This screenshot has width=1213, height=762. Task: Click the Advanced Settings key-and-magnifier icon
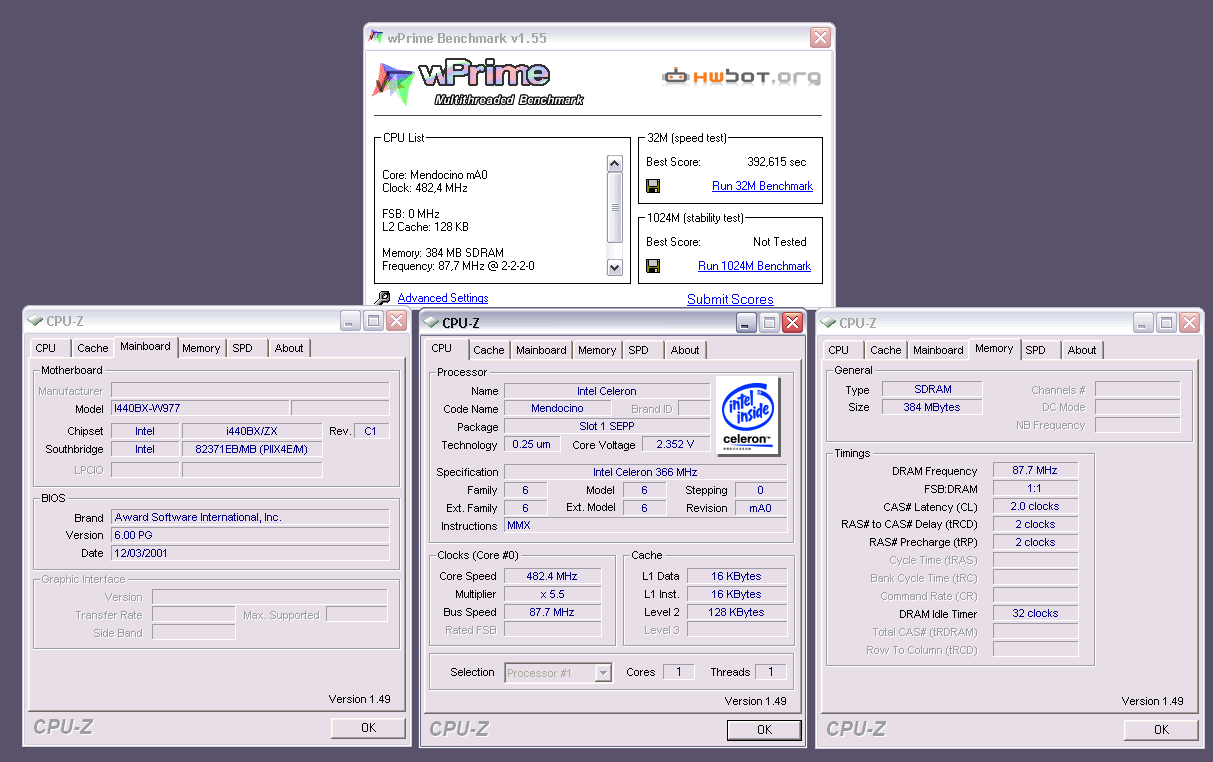382,298
